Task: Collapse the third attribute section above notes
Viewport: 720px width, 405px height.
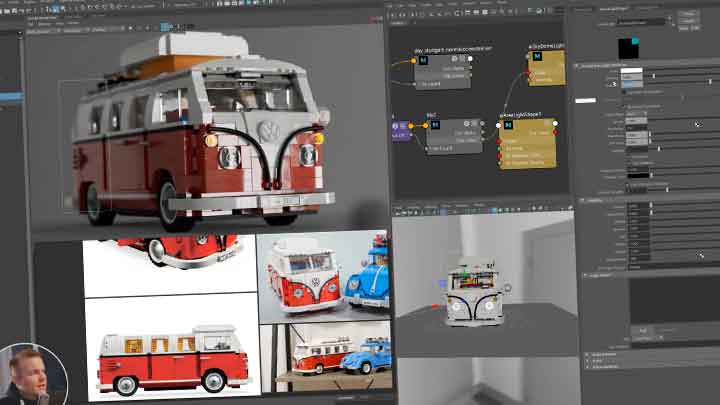Action: pyautogui.click(x=585, y=275)
